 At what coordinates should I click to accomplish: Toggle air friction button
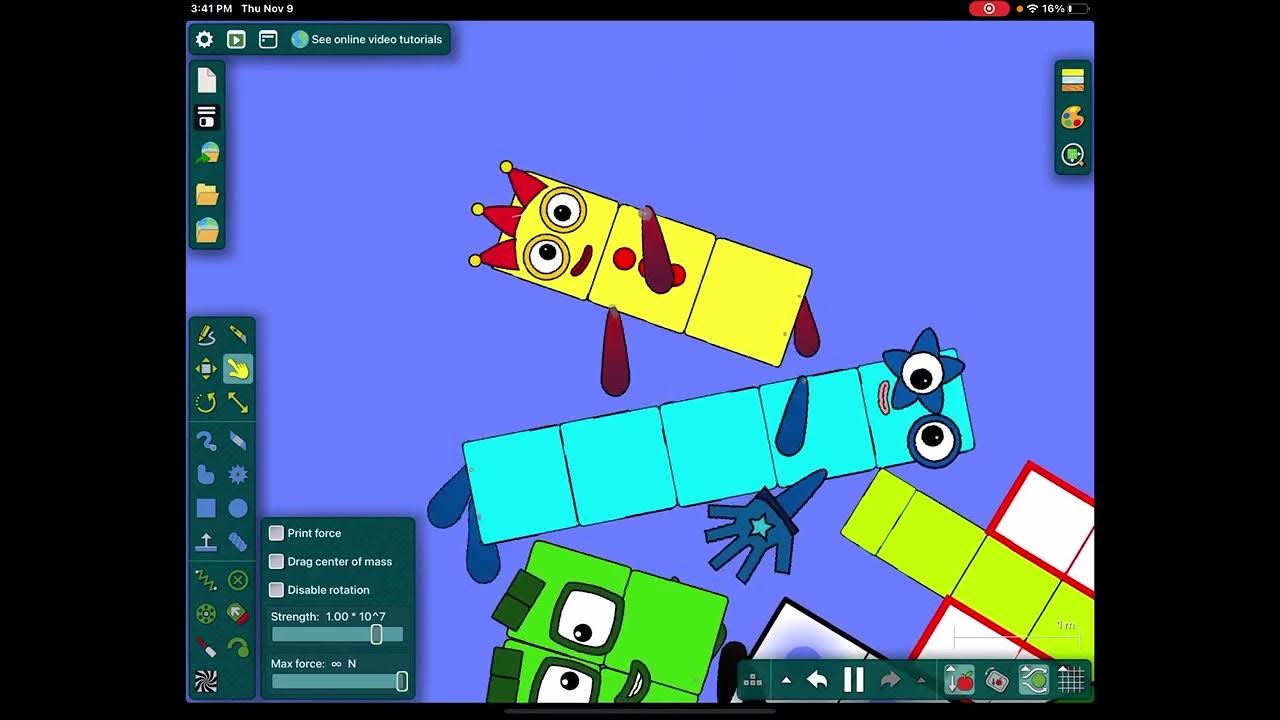pyautogui.click(x=1033, y=680)
